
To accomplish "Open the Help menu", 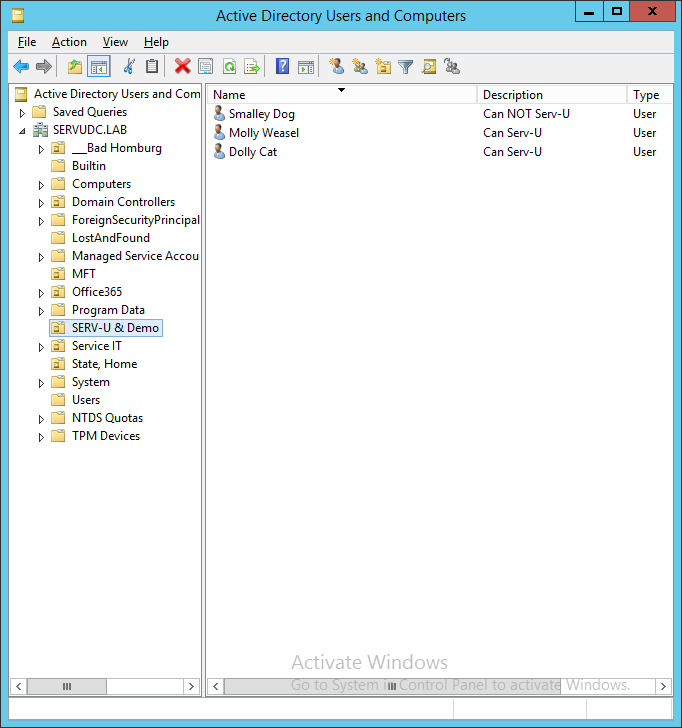I will point(156,42).
